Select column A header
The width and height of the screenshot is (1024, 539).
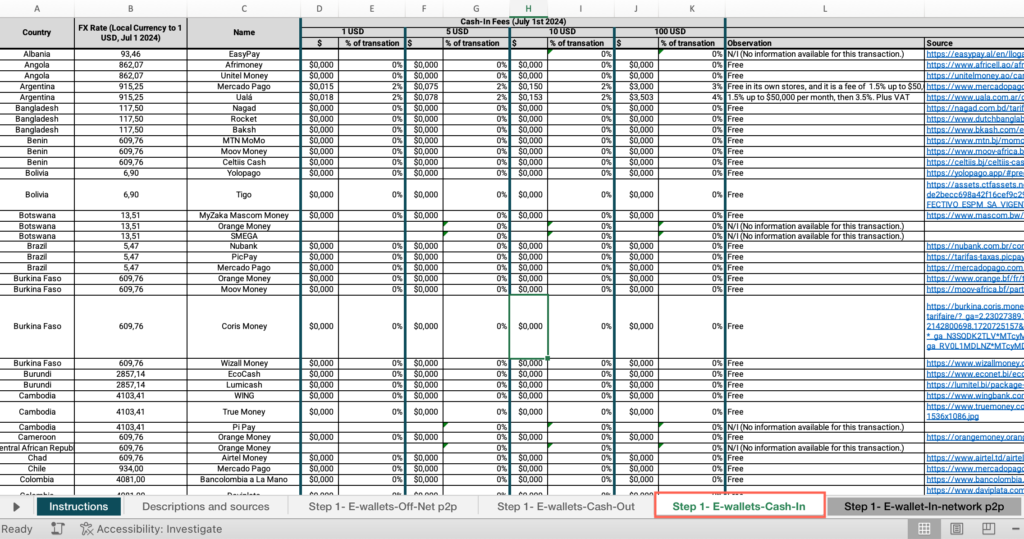[37, 8]
